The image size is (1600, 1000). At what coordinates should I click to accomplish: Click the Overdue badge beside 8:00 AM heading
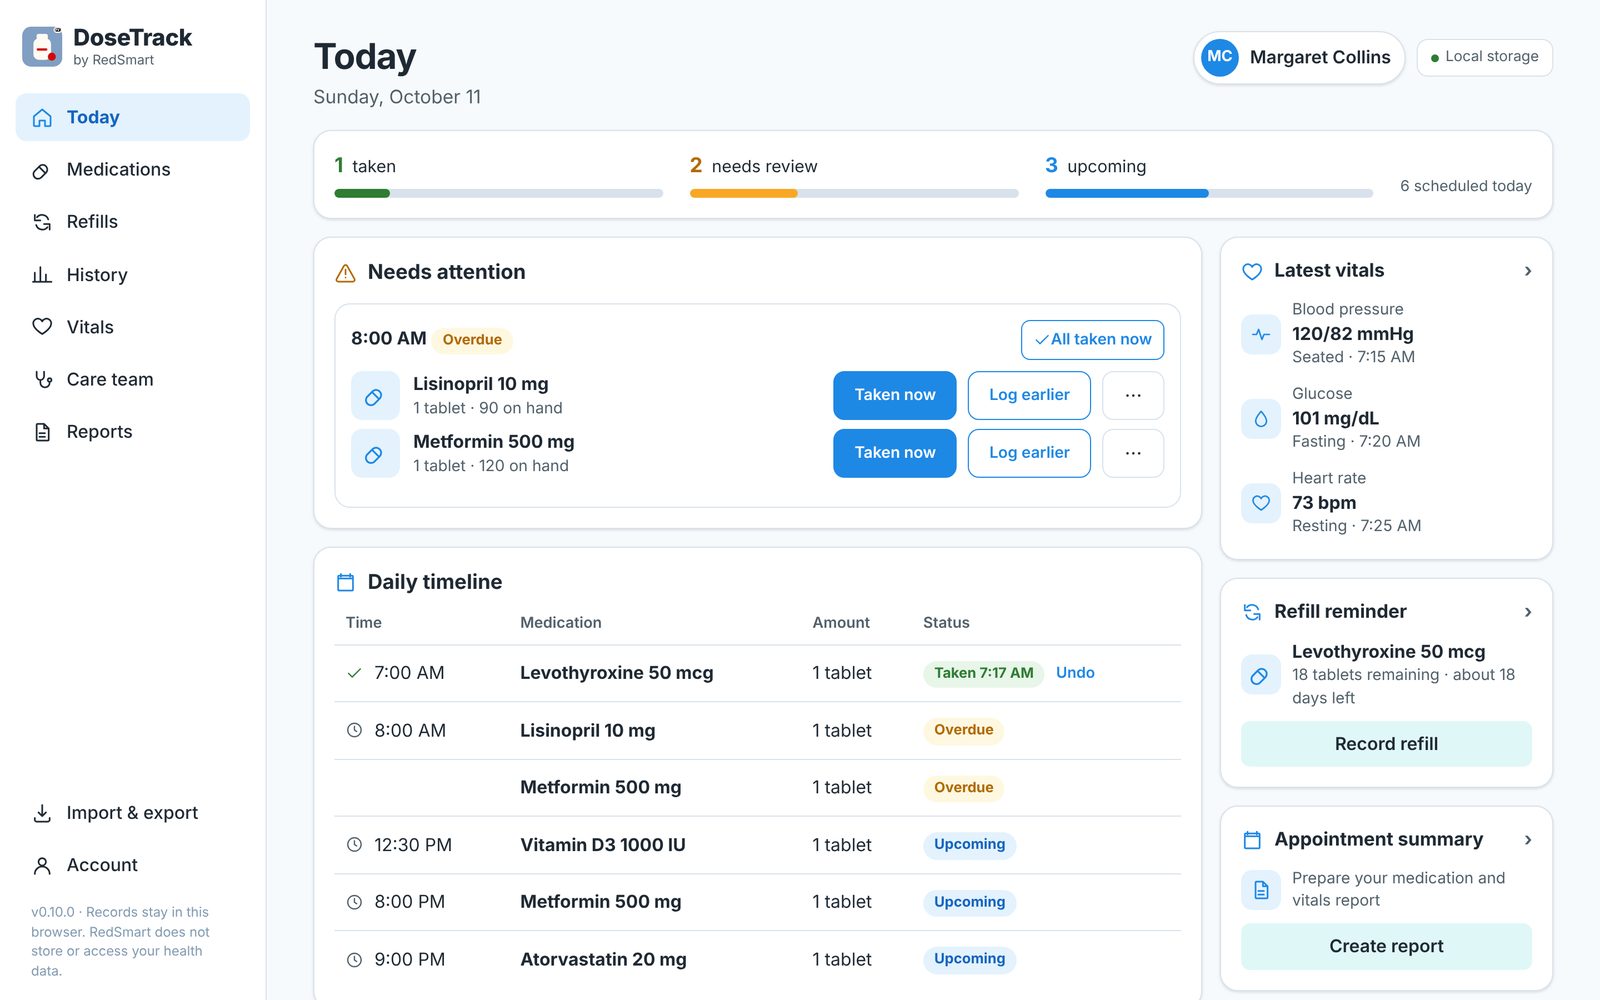pos(472,340)
